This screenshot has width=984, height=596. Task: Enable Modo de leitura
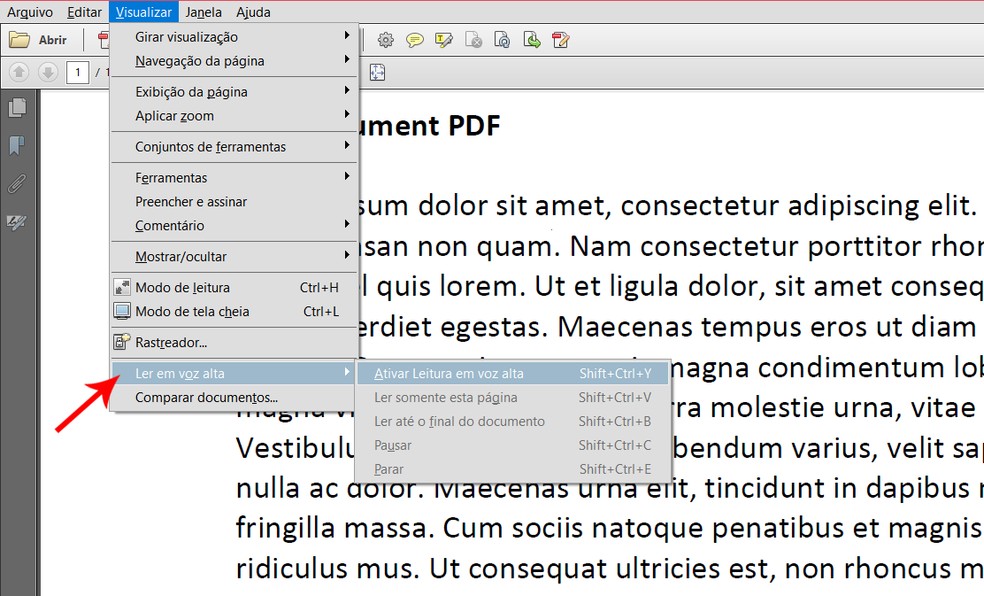point(234,287)
